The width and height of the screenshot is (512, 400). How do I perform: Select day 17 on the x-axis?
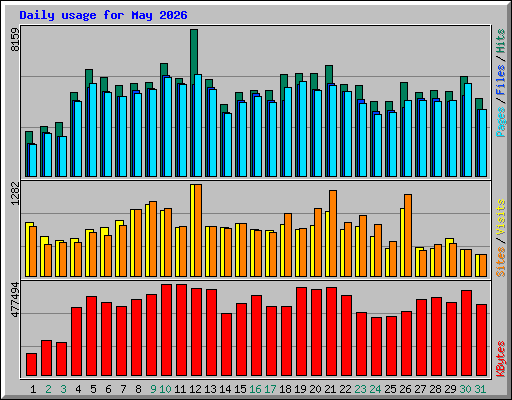270,389
